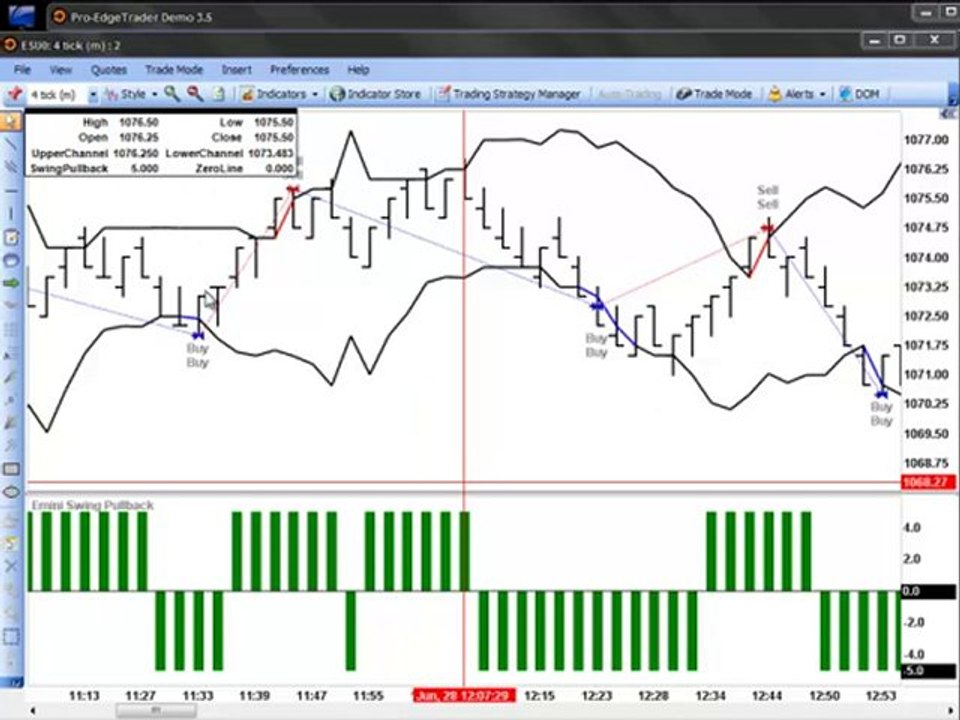Open the Quotes menu
This screenshot has height=720, width=960.
[108, 69]
